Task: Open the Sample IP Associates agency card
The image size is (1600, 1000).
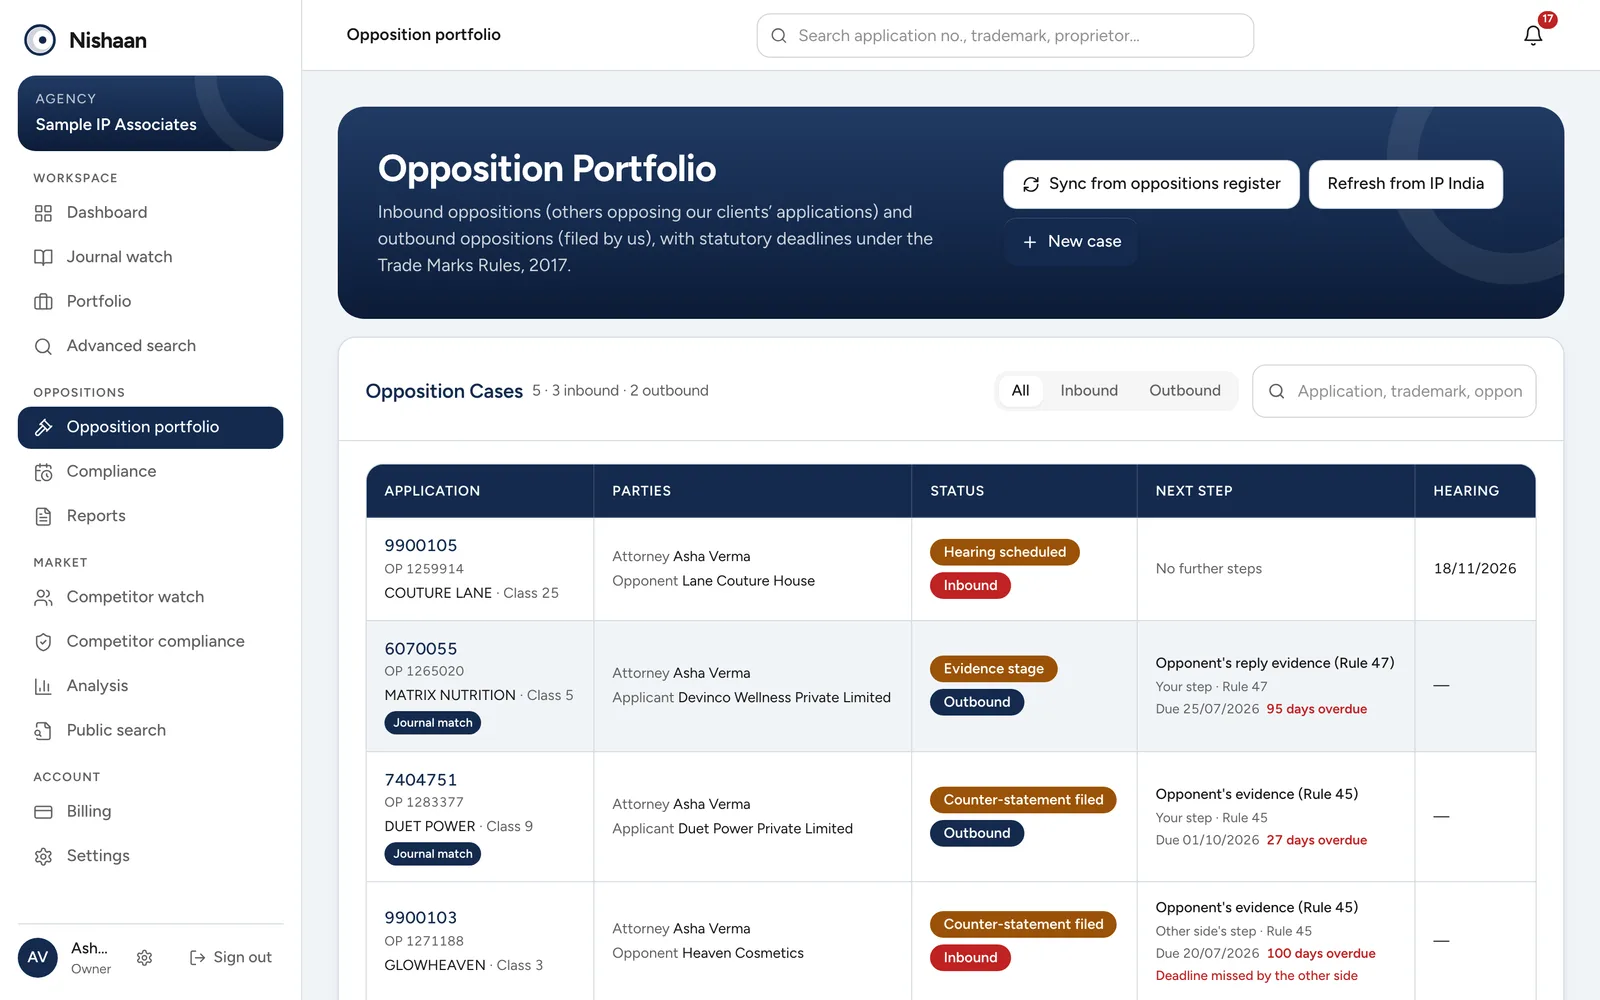Action: [x=150, y=113]
